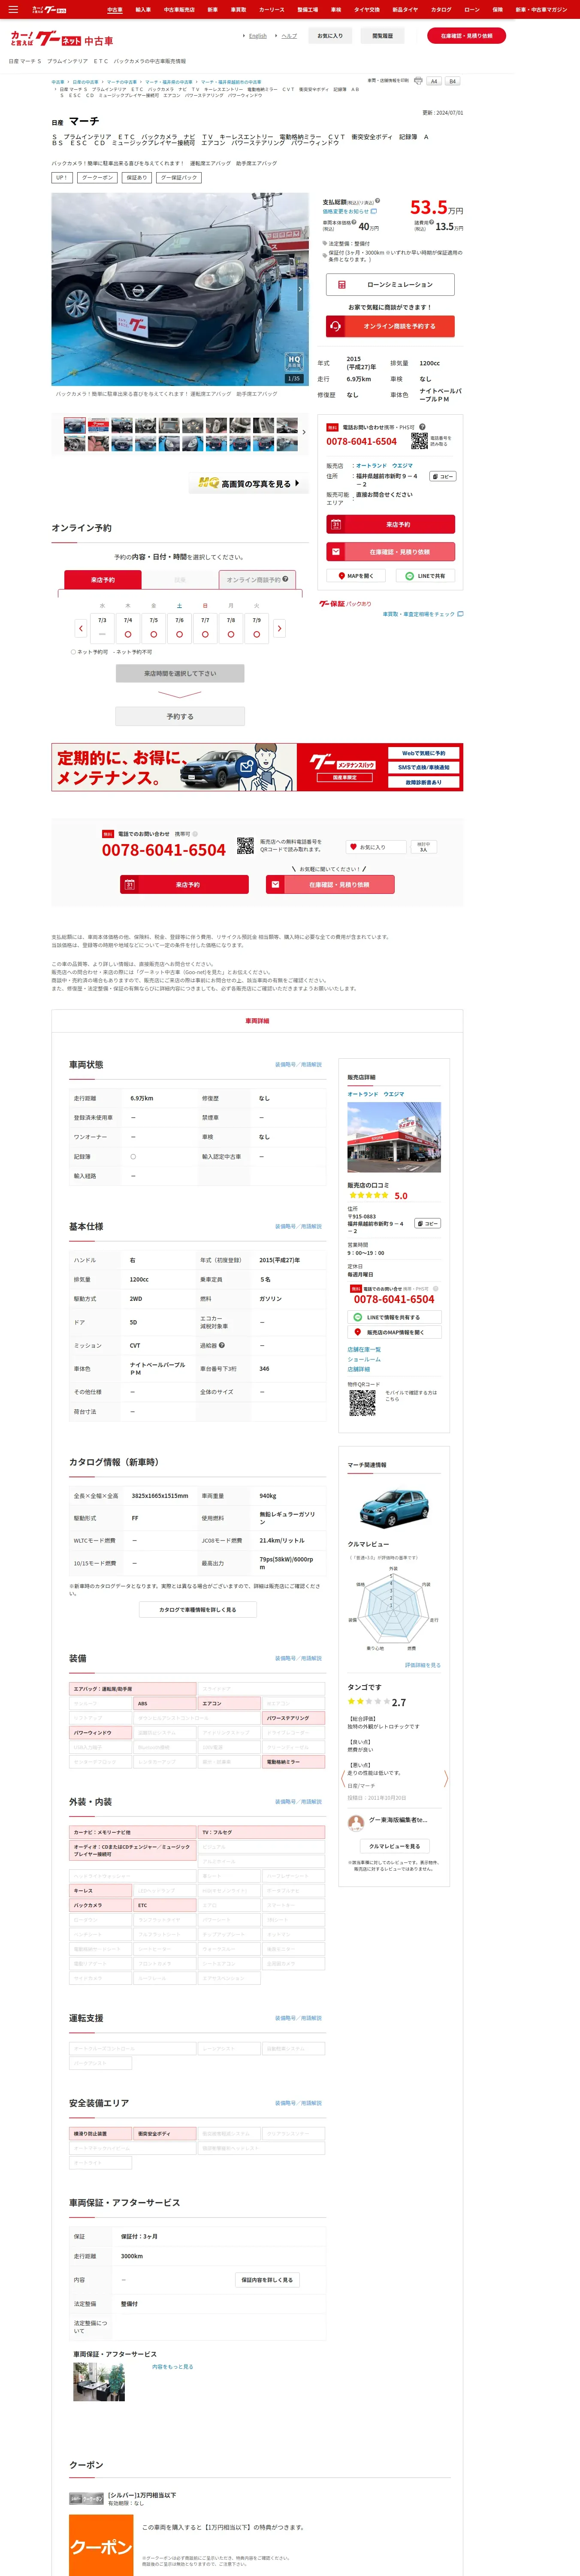Viewport: 580px width, 2576px height.
Task: Click help icon beside 通紹歴
Action: point(222,1345)
